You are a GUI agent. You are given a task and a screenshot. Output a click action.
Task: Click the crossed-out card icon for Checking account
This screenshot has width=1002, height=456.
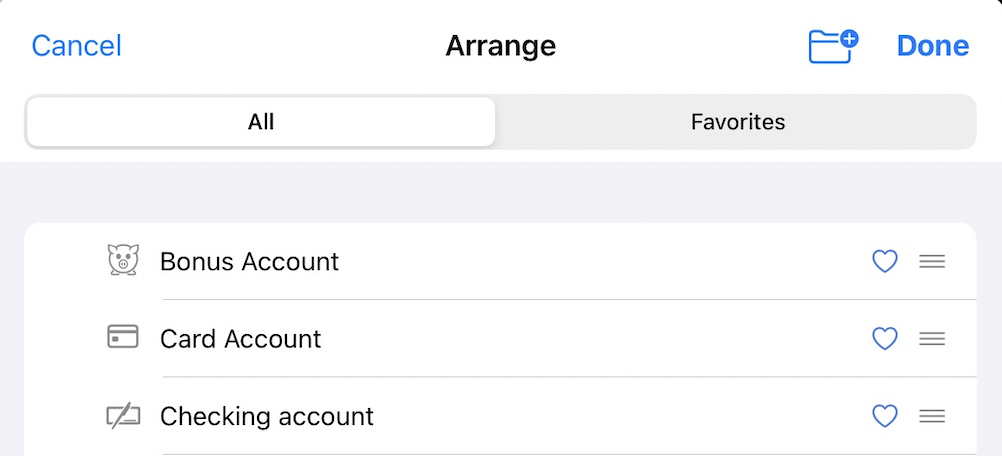pos(122,416)
